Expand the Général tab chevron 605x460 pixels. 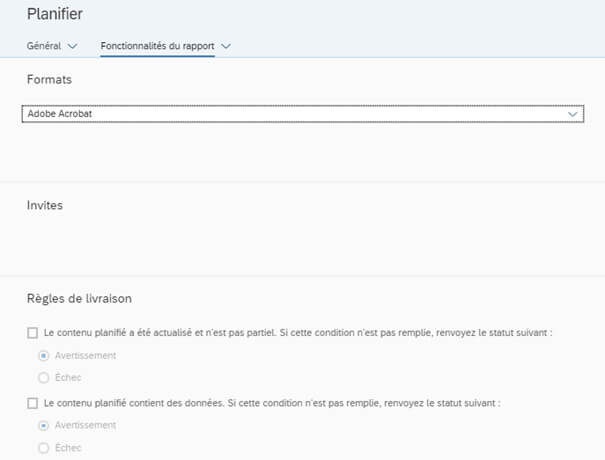72,46
